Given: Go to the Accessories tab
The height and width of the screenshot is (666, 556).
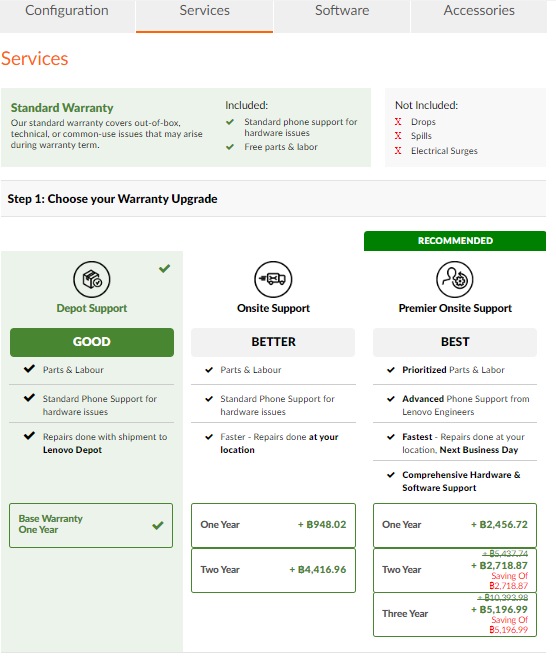Looking at the screenshot, I should coord(479,11).
